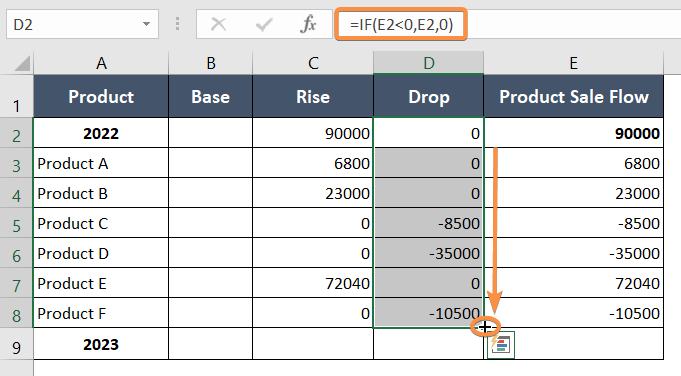This screenshot has height=376, width=681.
Task: Open the Insert Function fx icon
Action: tap(308, 24)
